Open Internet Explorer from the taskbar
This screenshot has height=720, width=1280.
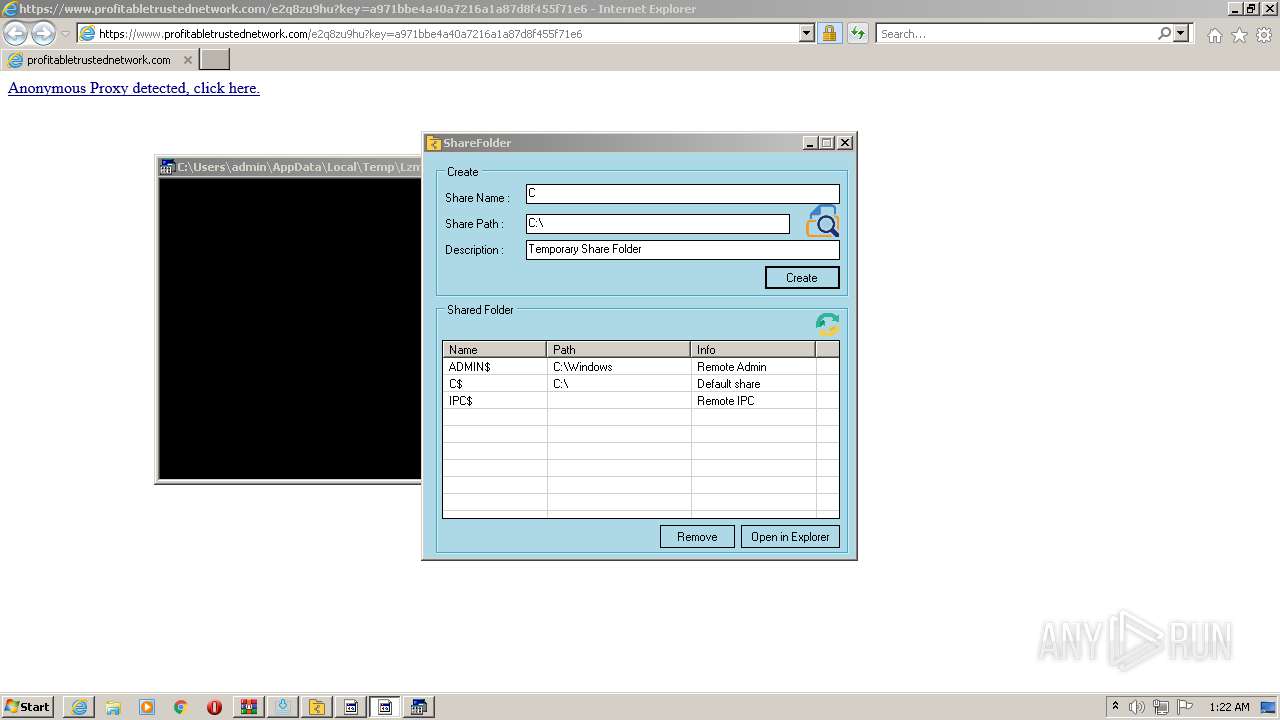pyautogui.click(x=79, y=707)
